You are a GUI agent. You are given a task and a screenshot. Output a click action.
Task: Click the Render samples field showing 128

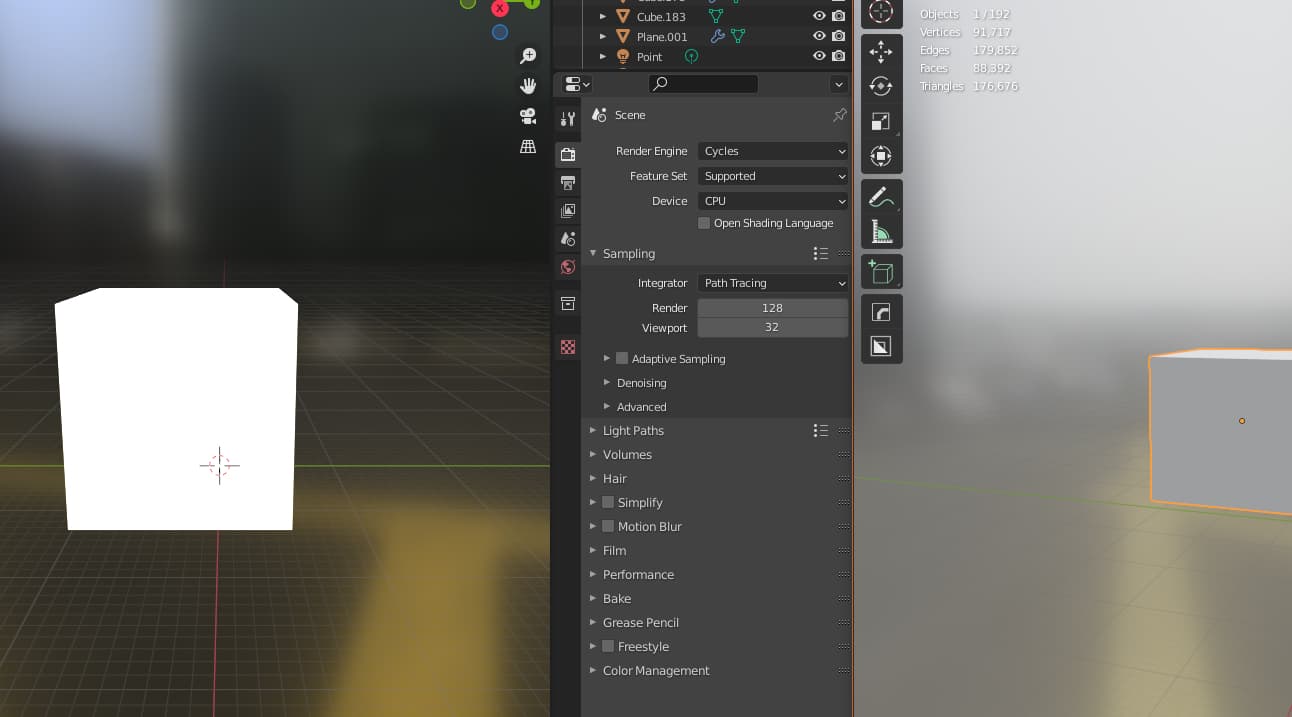click(773, 308)
